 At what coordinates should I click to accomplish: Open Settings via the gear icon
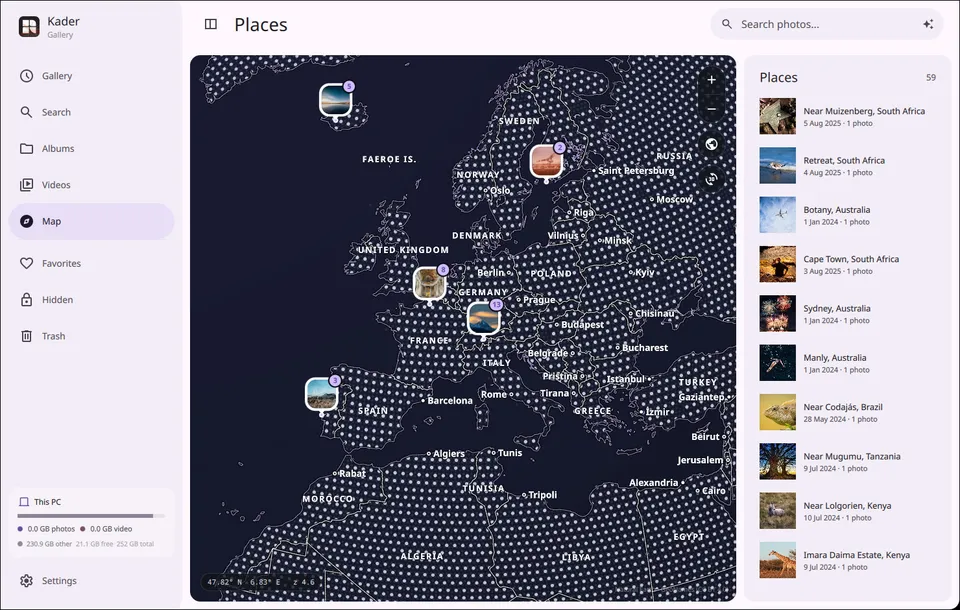(x=26, y=581)
